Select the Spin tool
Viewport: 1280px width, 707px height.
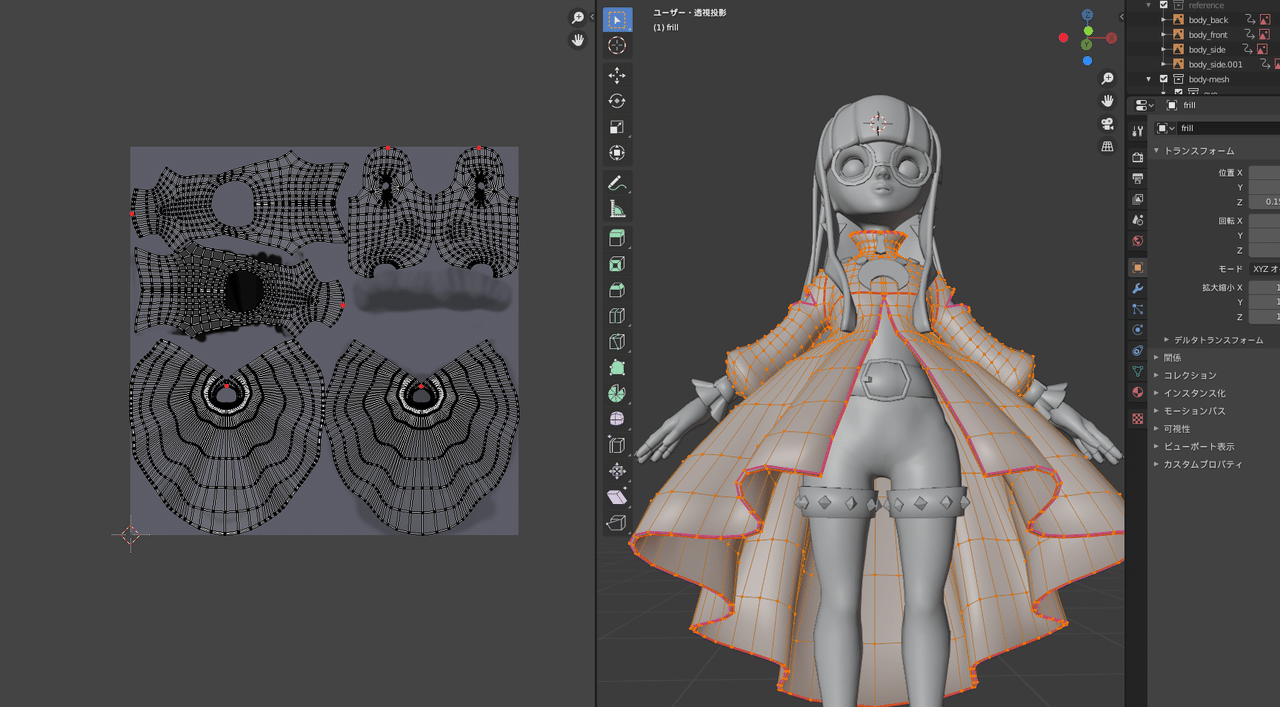point(617,394)
